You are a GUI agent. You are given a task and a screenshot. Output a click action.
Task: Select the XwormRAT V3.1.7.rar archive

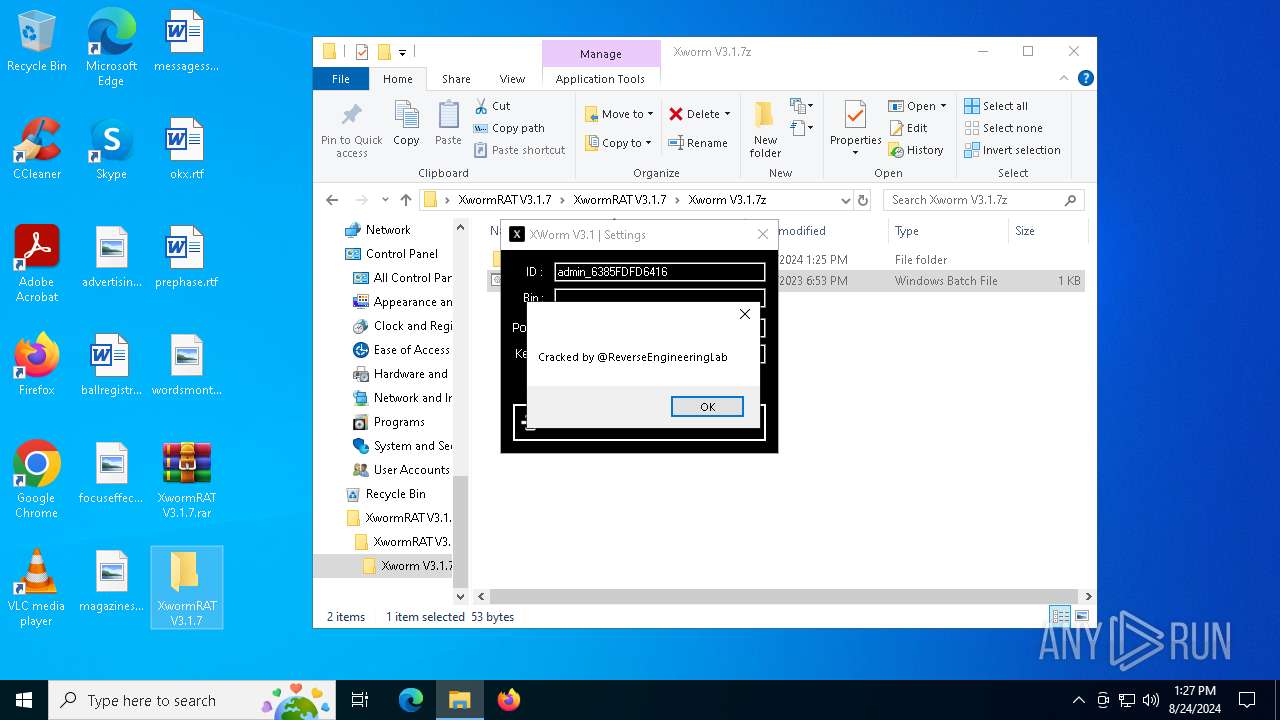187,479
